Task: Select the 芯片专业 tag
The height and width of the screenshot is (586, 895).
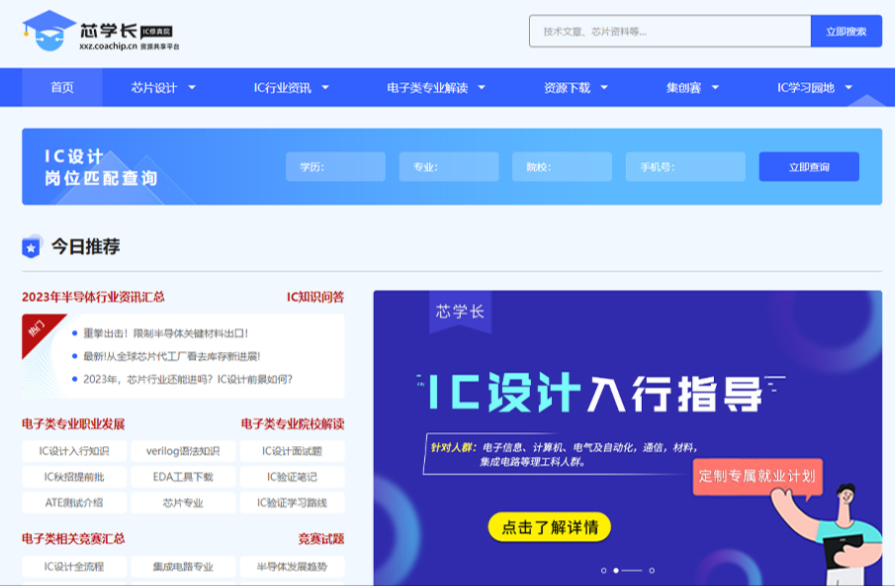Action: point(183,503)
